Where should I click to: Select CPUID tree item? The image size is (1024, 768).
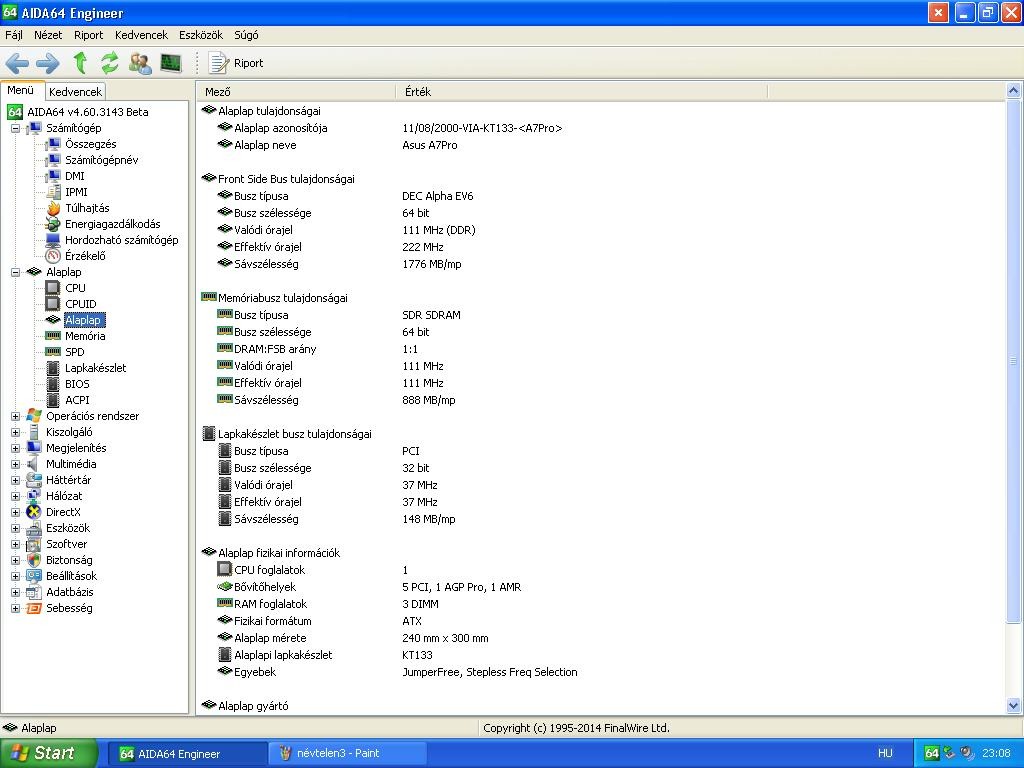[80, 304]
